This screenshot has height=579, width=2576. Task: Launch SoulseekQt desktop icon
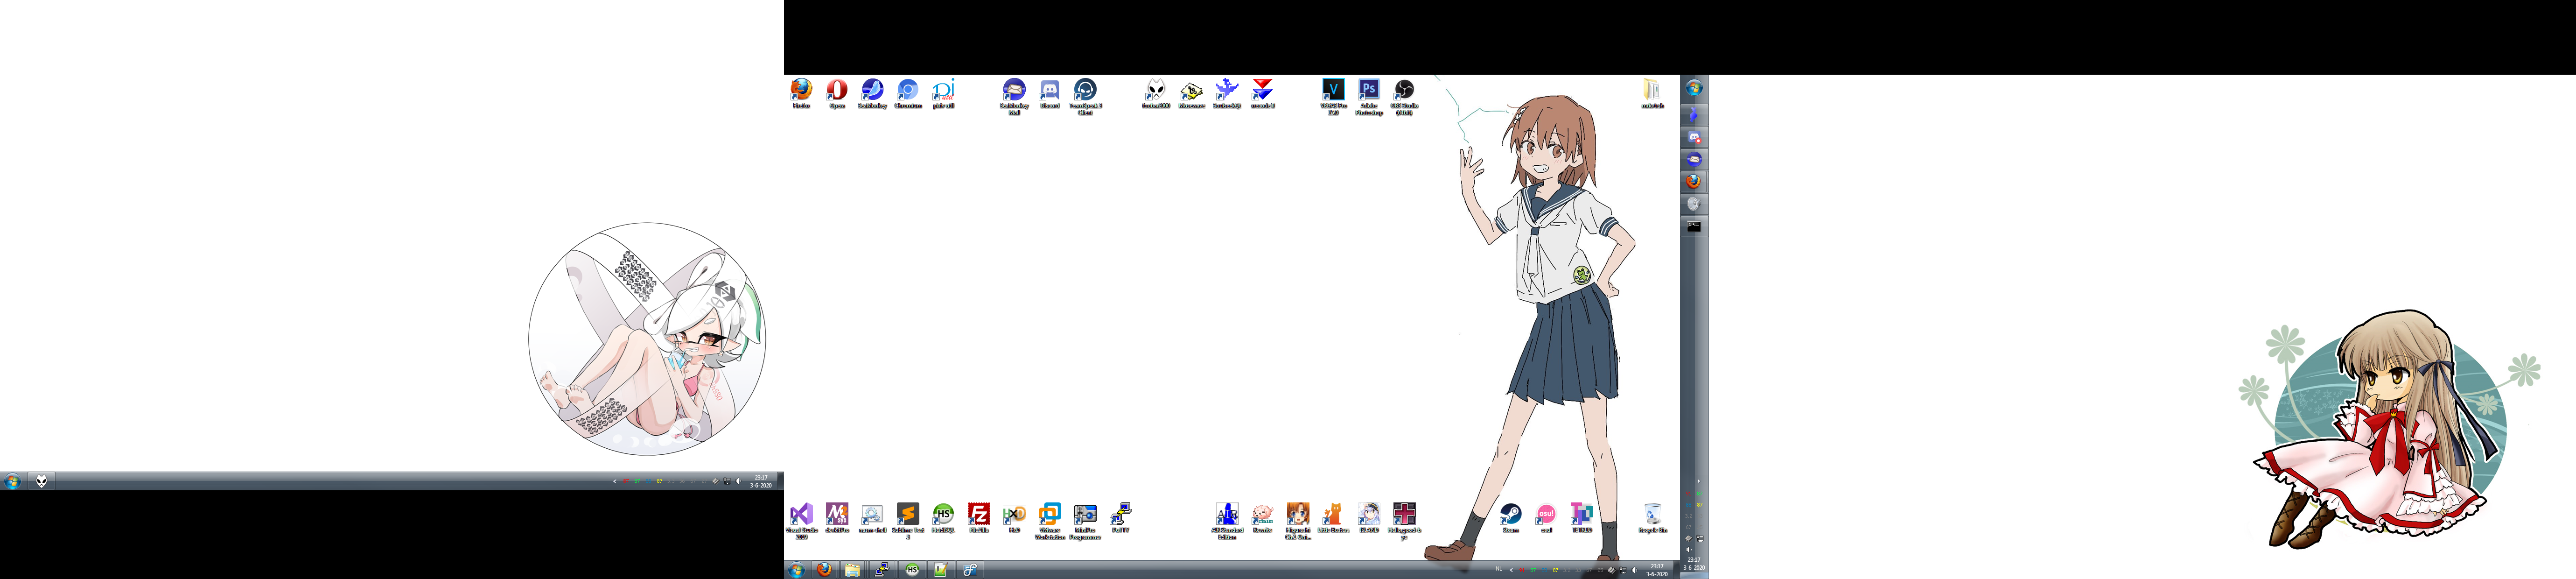(x=1227, y=94)
